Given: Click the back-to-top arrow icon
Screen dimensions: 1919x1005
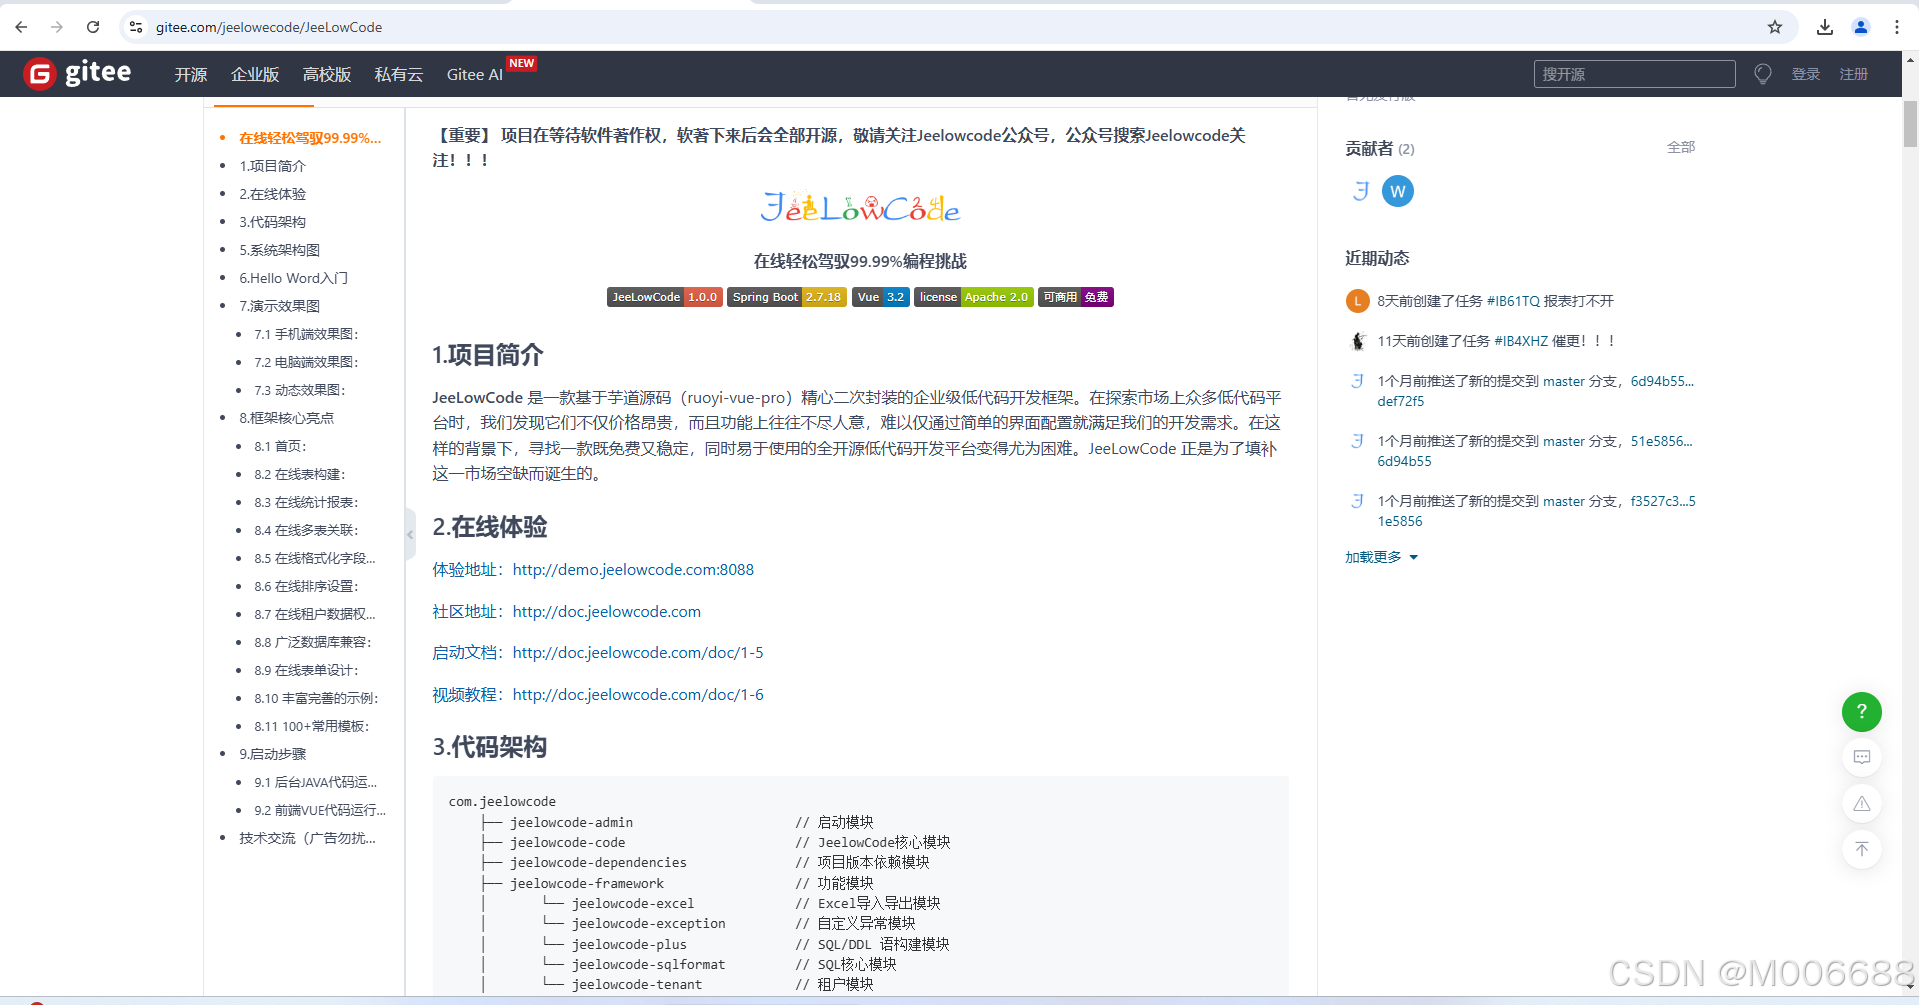Looking at the screenshot, I should click(x=1862, y=850).
